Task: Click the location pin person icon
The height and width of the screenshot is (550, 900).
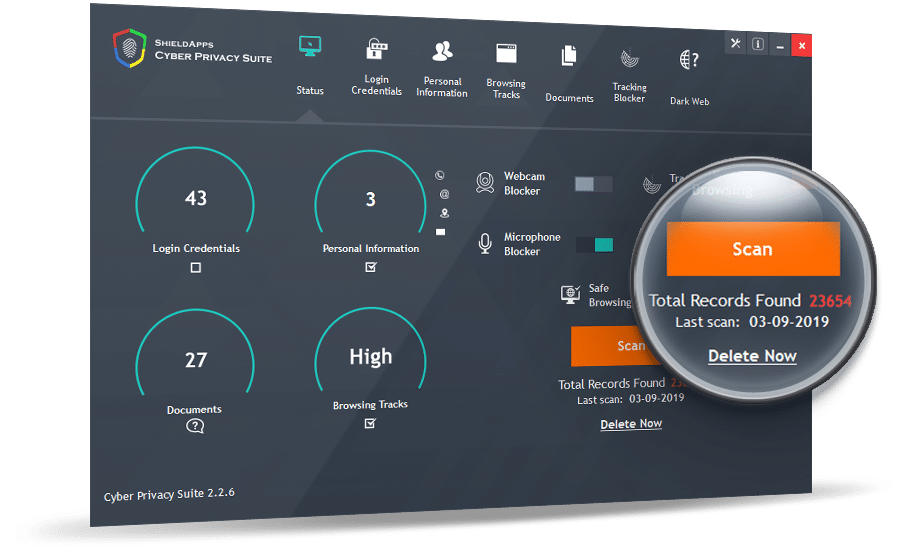Action: click(x=444, y=213)
